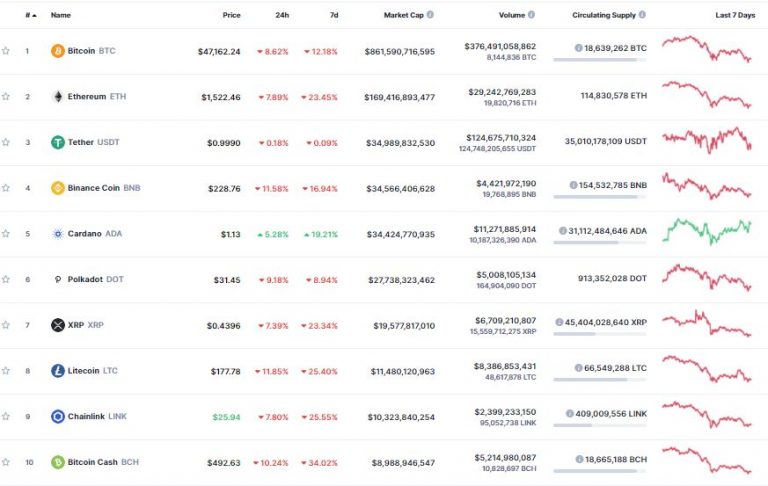
Task: Star Bitcoin to add to watchlist
Action: coord(6,51)
